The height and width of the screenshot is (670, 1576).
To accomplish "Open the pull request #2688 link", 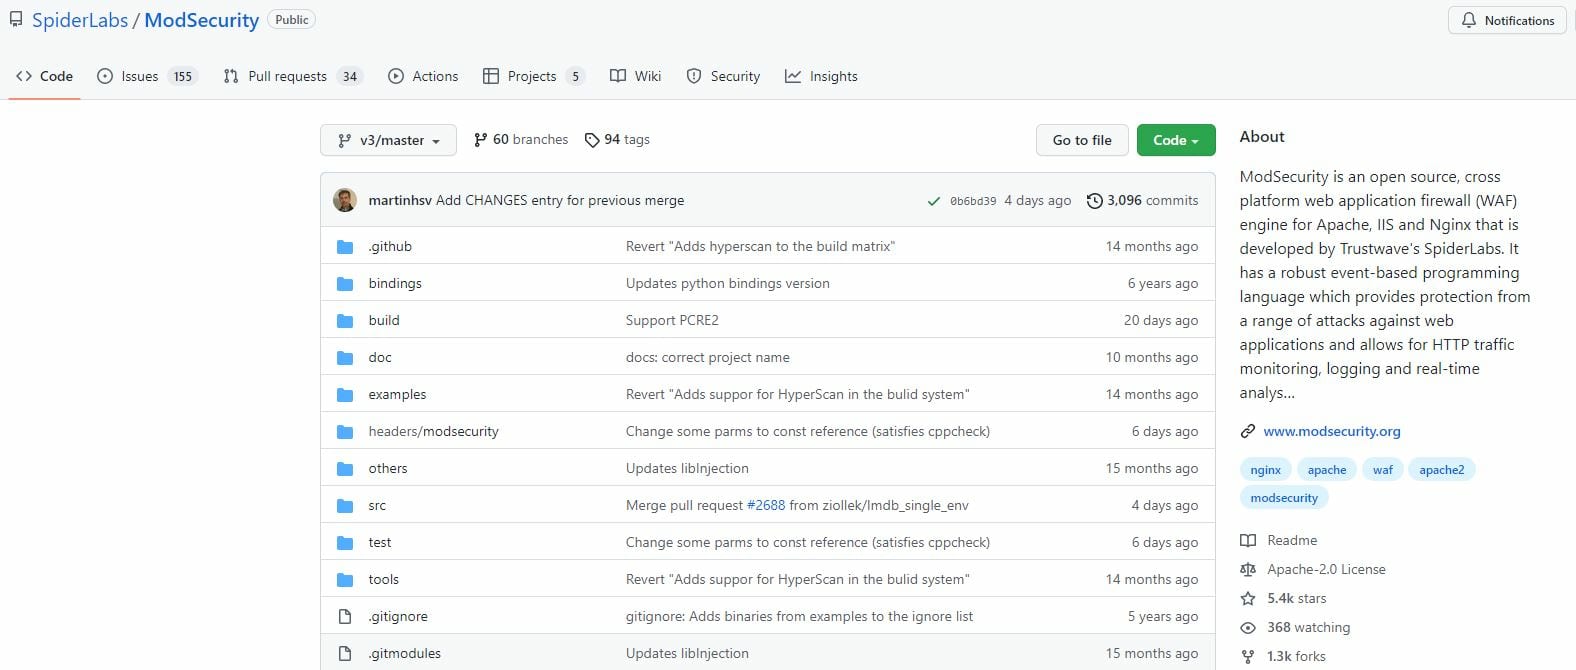I will pos(766,506).
